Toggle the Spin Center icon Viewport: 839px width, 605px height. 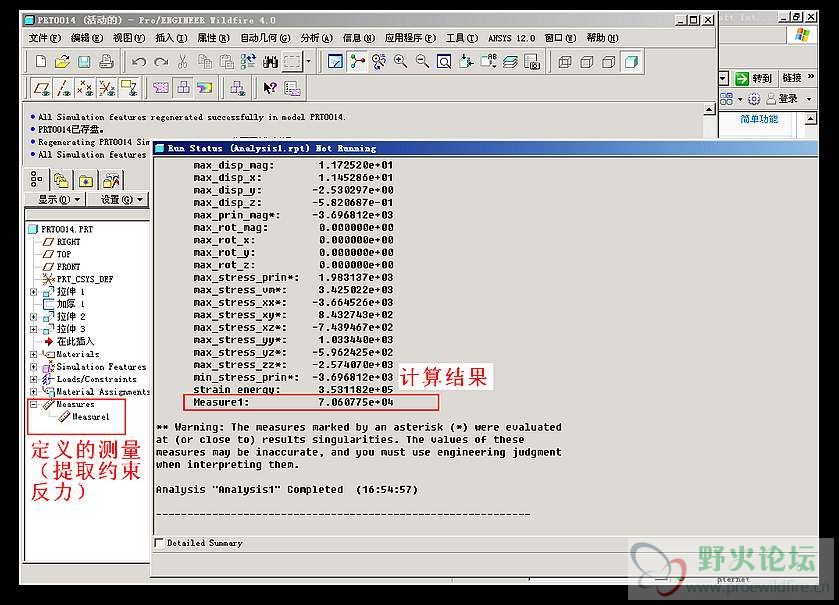(x=357, y=62)
